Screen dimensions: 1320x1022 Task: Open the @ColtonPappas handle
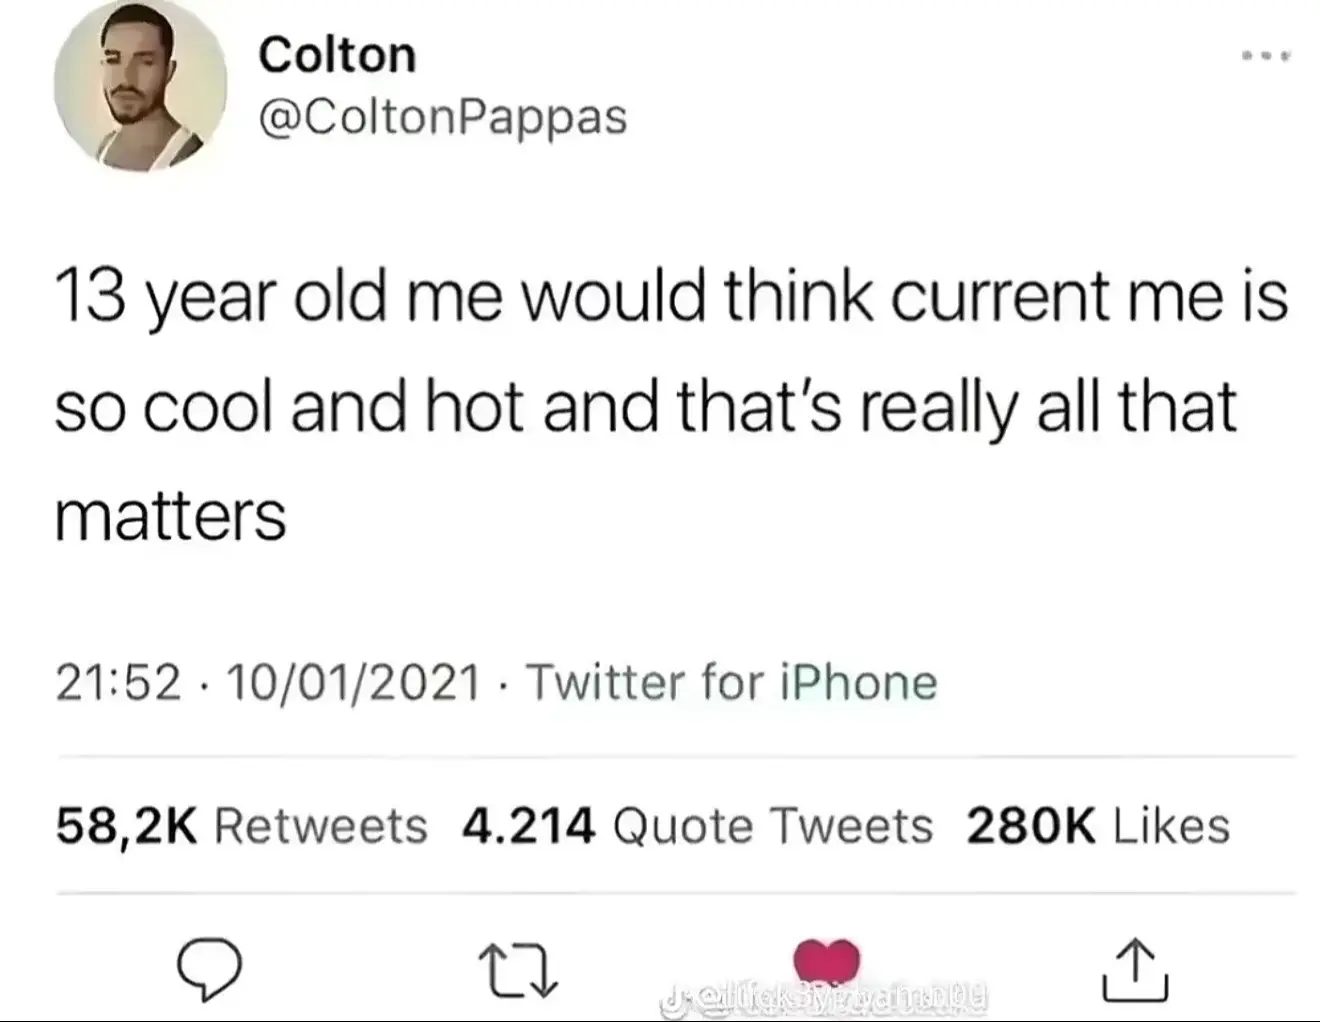(443, 117)
